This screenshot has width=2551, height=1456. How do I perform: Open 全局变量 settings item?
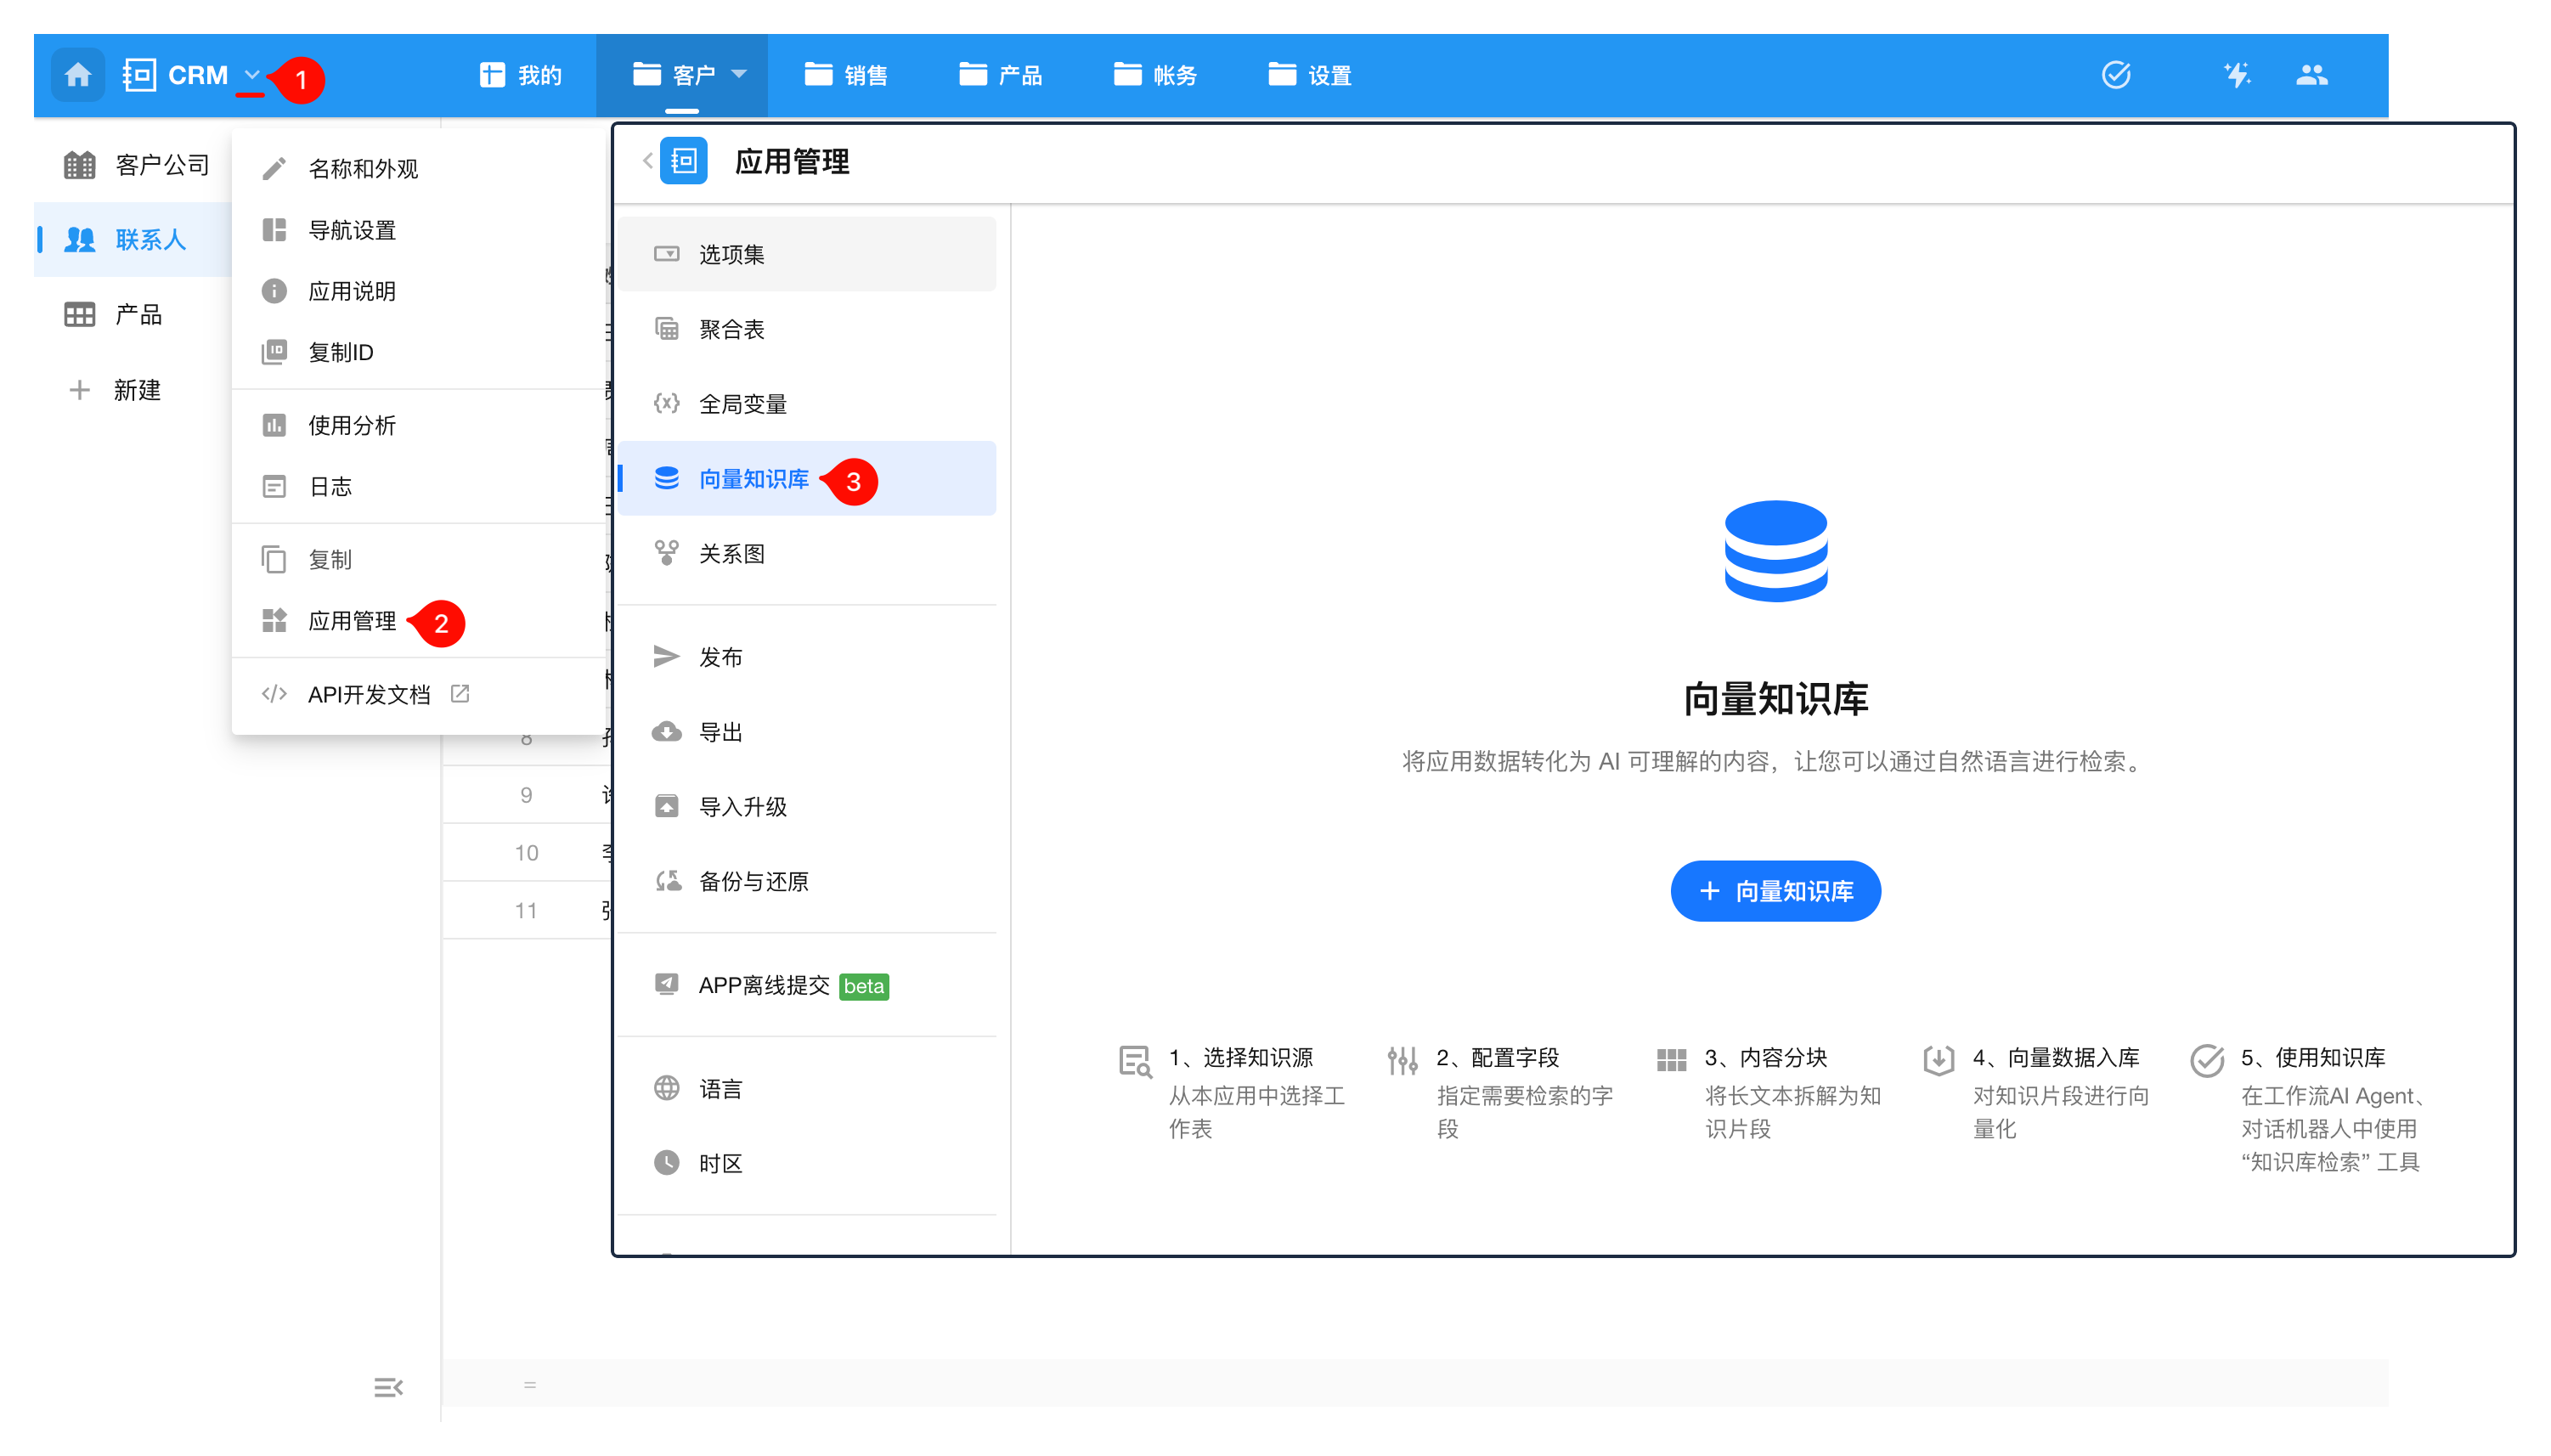point(742,405)
